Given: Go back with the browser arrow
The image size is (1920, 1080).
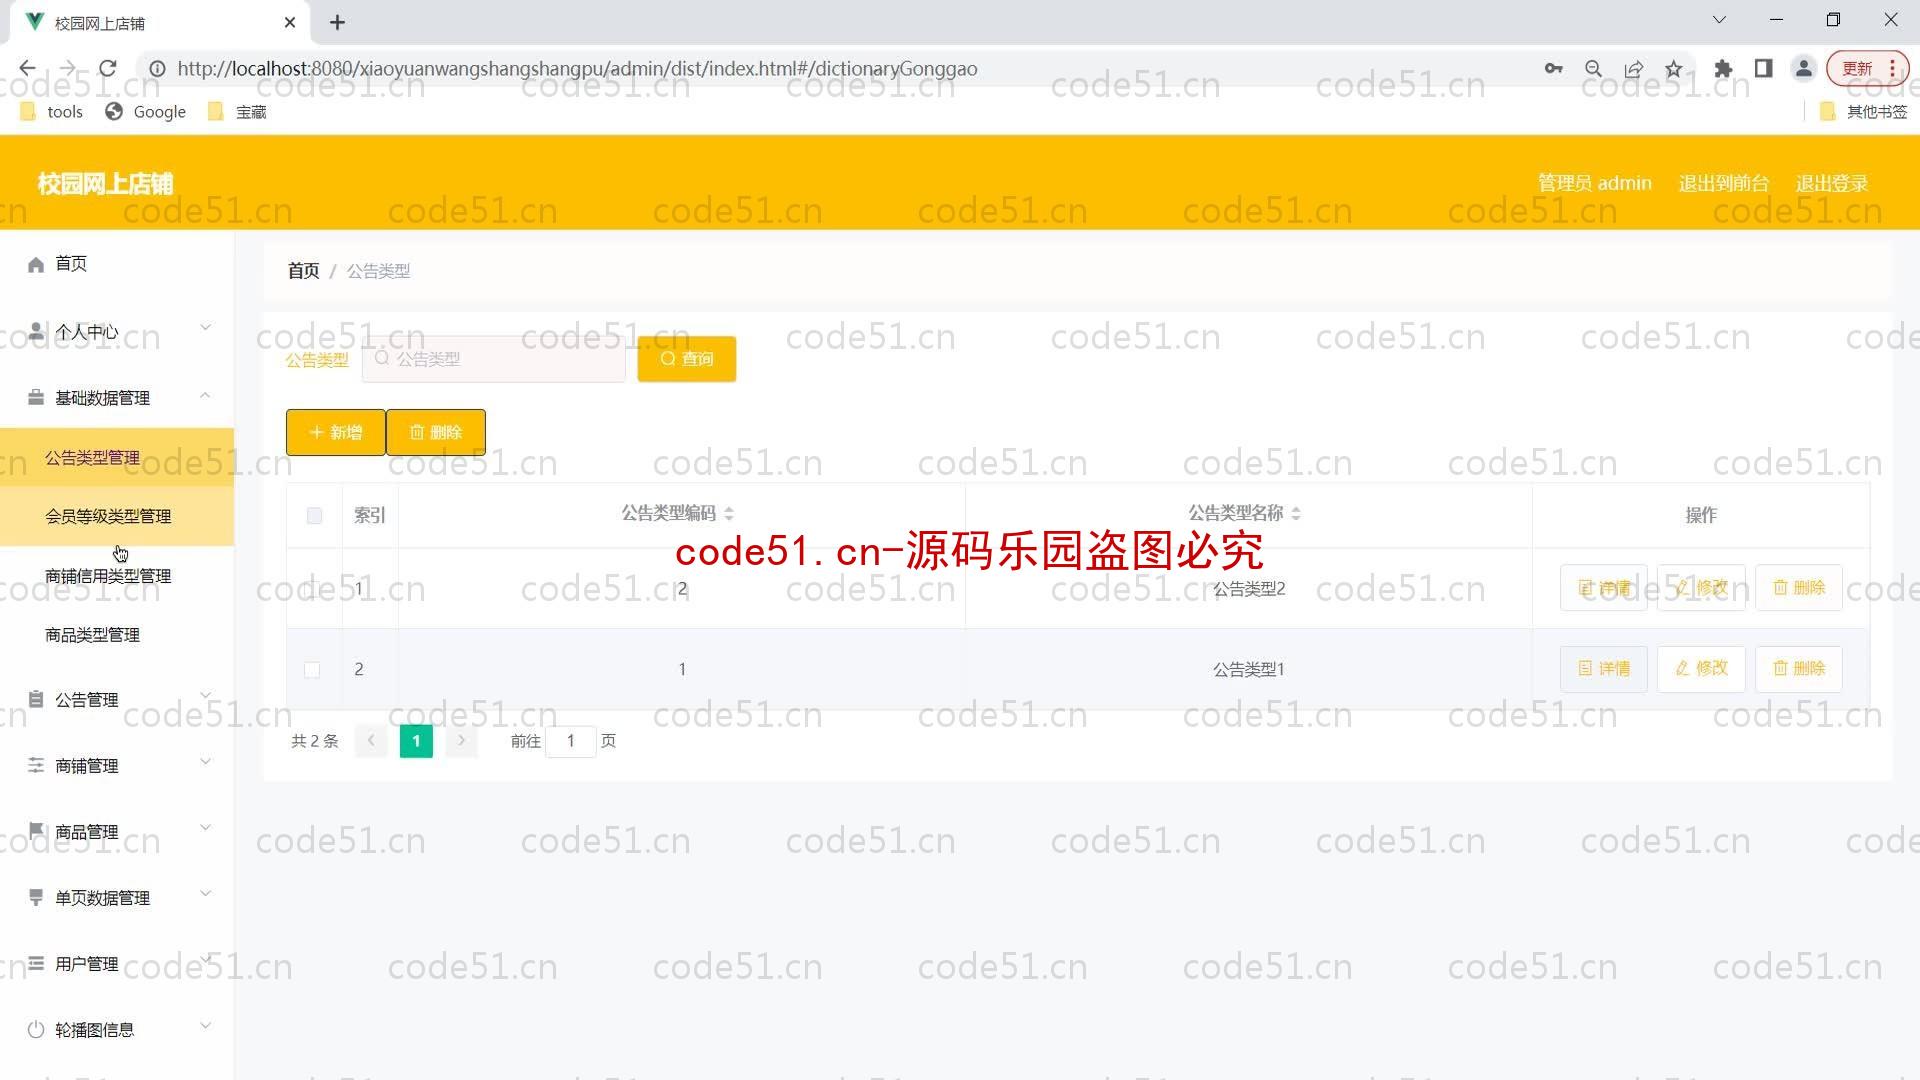Looking at the screenshot, I should coord(27,68).
